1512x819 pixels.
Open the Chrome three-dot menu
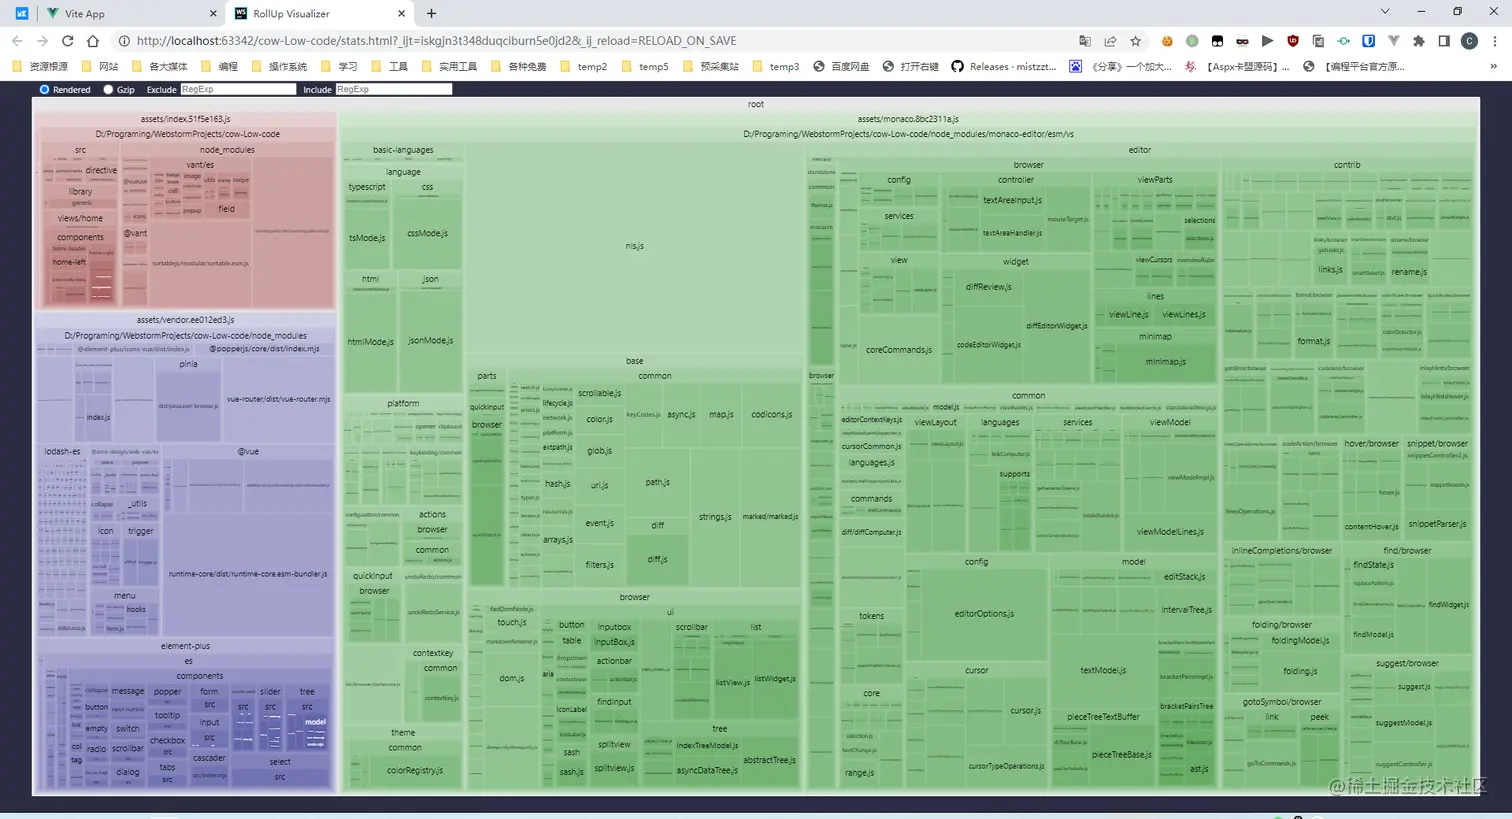point(1495,41)
